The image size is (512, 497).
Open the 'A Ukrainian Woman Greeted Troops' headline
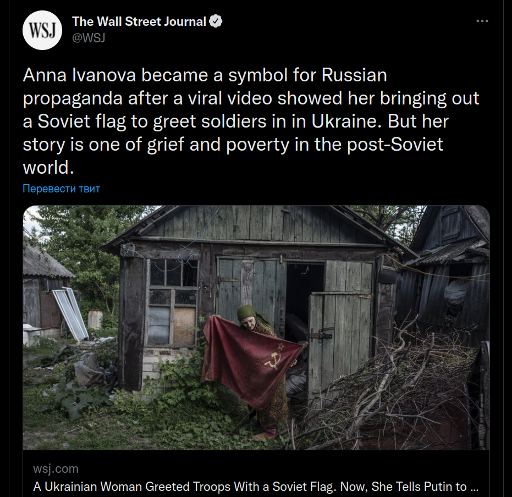pos(256,487)
